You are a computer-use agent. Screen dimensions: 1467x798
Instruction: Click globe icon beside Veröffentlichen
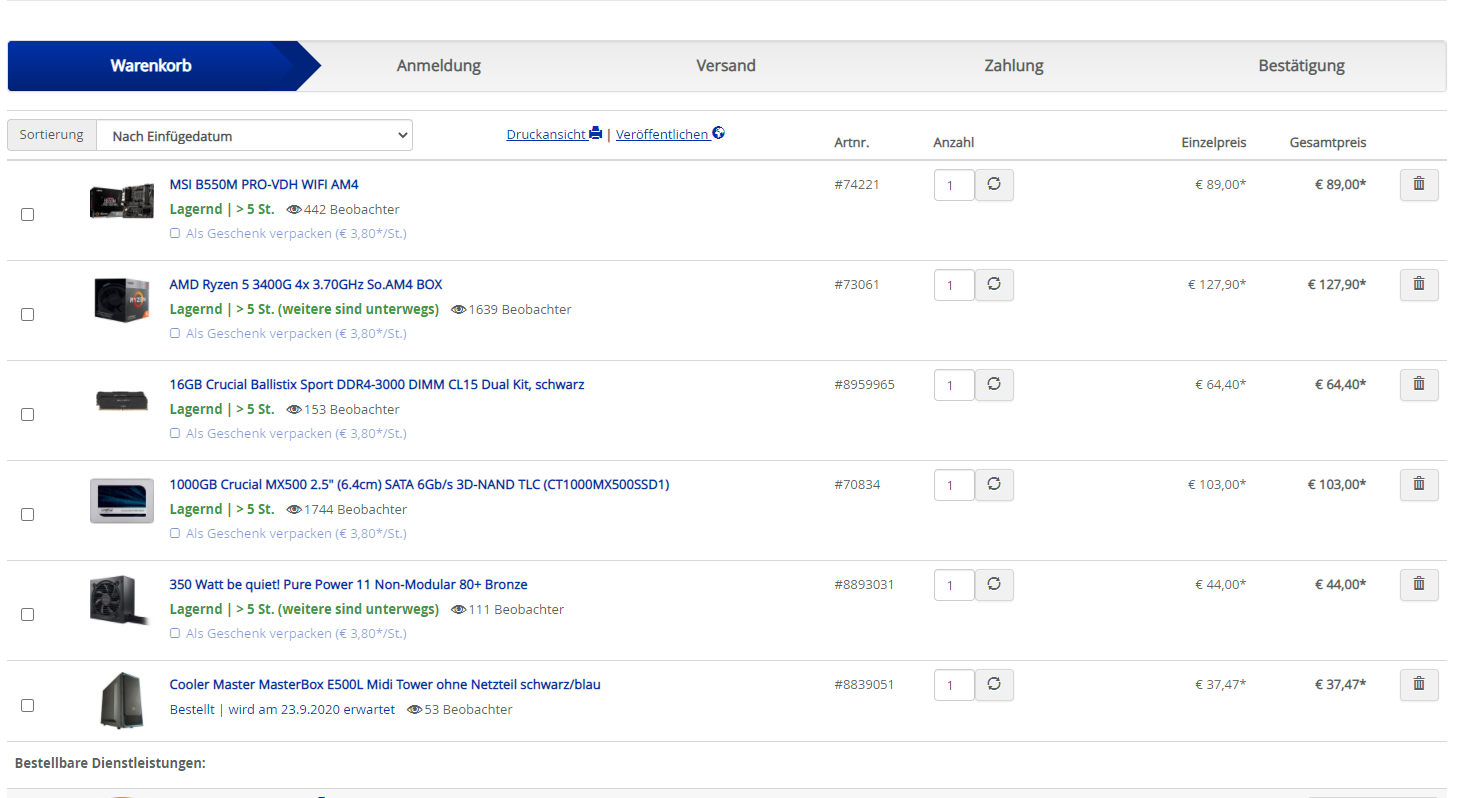718,133
